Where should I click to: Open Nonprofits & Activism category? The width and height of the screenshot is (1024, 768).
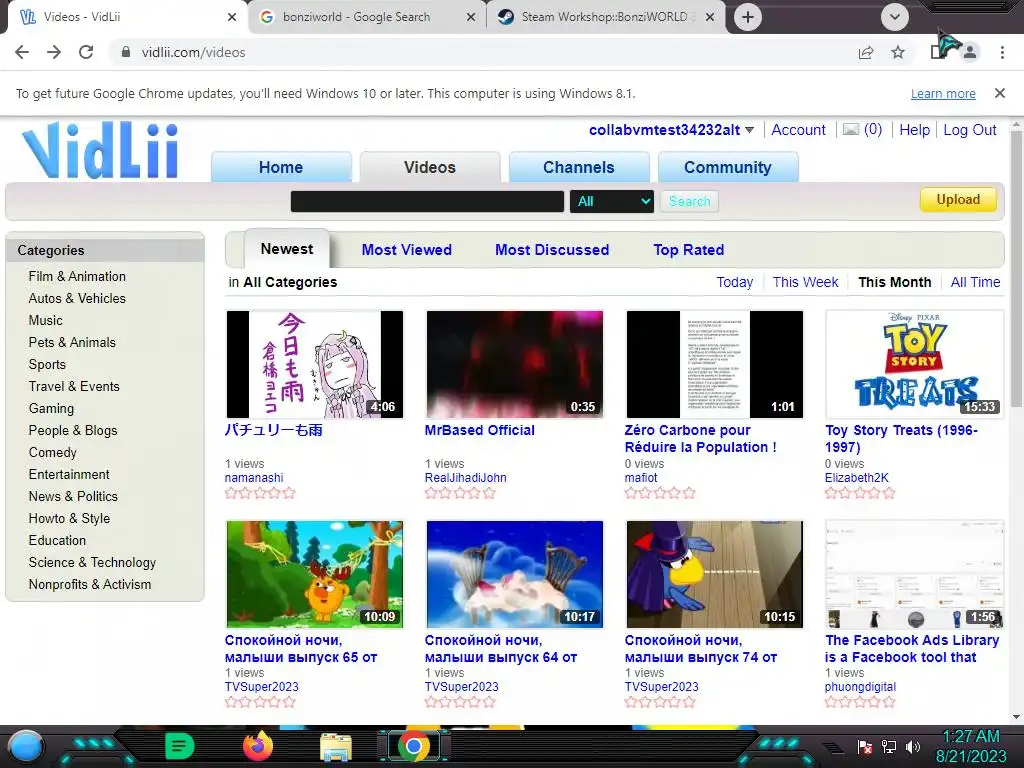89,584
